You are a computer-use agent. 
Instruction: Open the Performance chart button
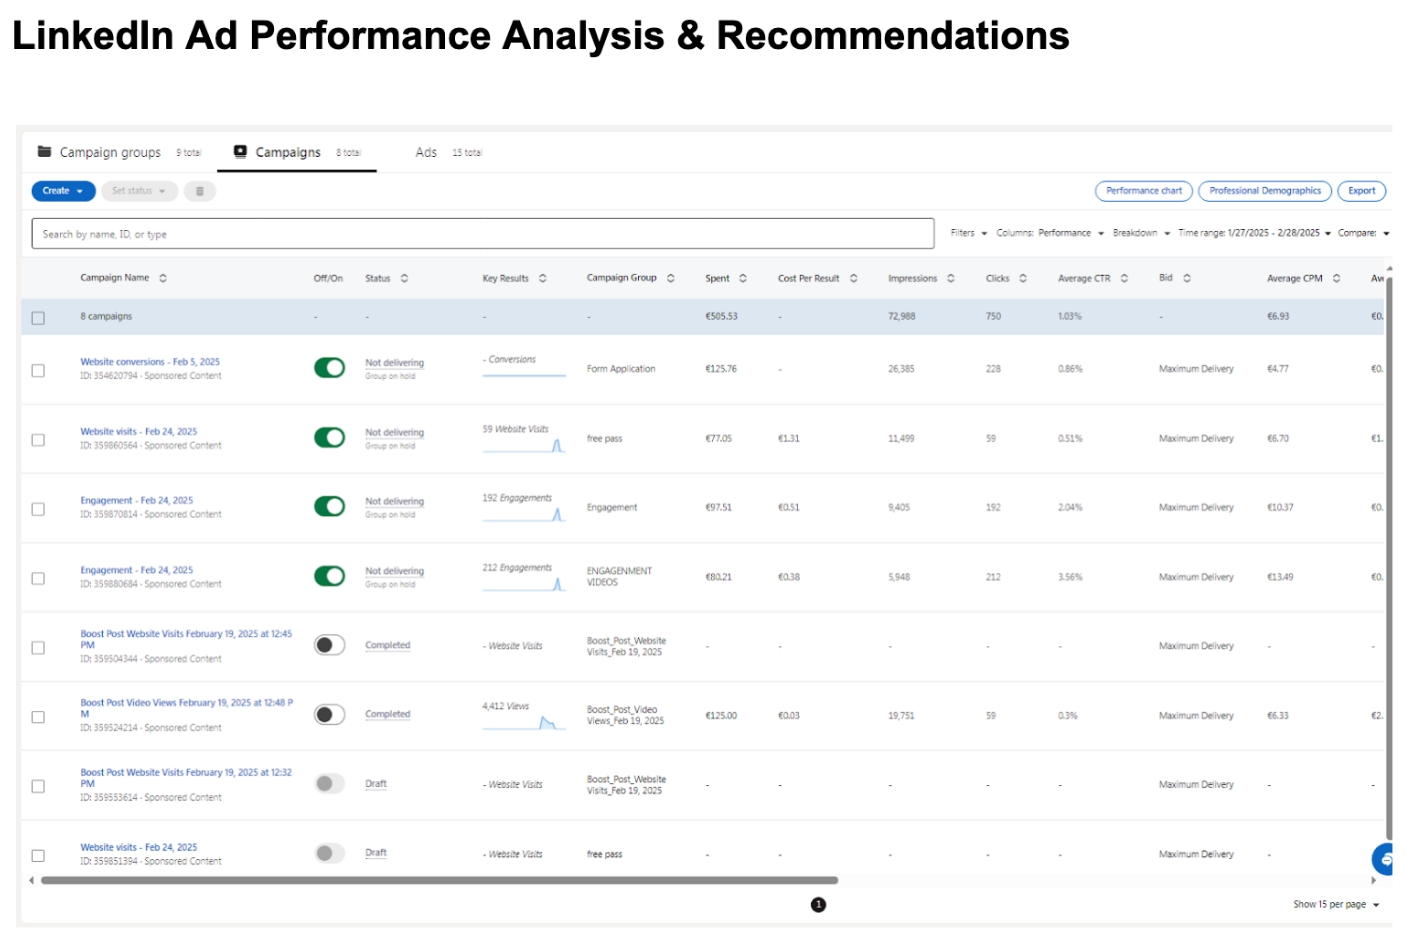pos(1144,191)
